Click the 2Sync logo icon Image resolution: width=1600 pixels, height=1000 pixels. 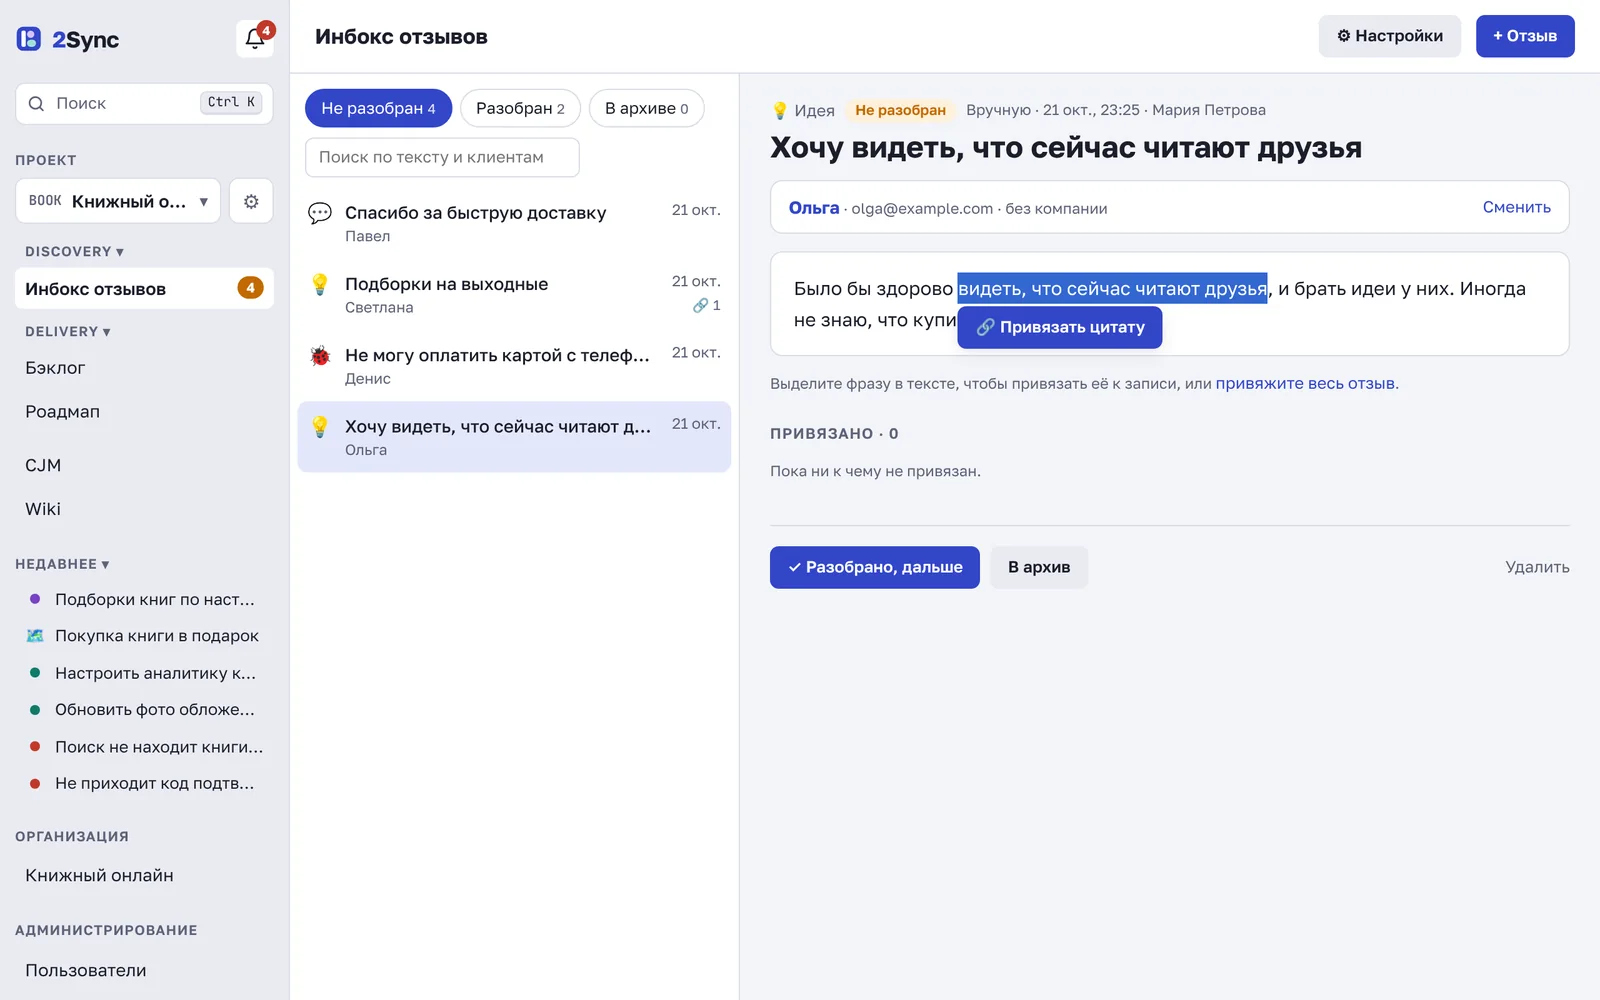(29, 39)
